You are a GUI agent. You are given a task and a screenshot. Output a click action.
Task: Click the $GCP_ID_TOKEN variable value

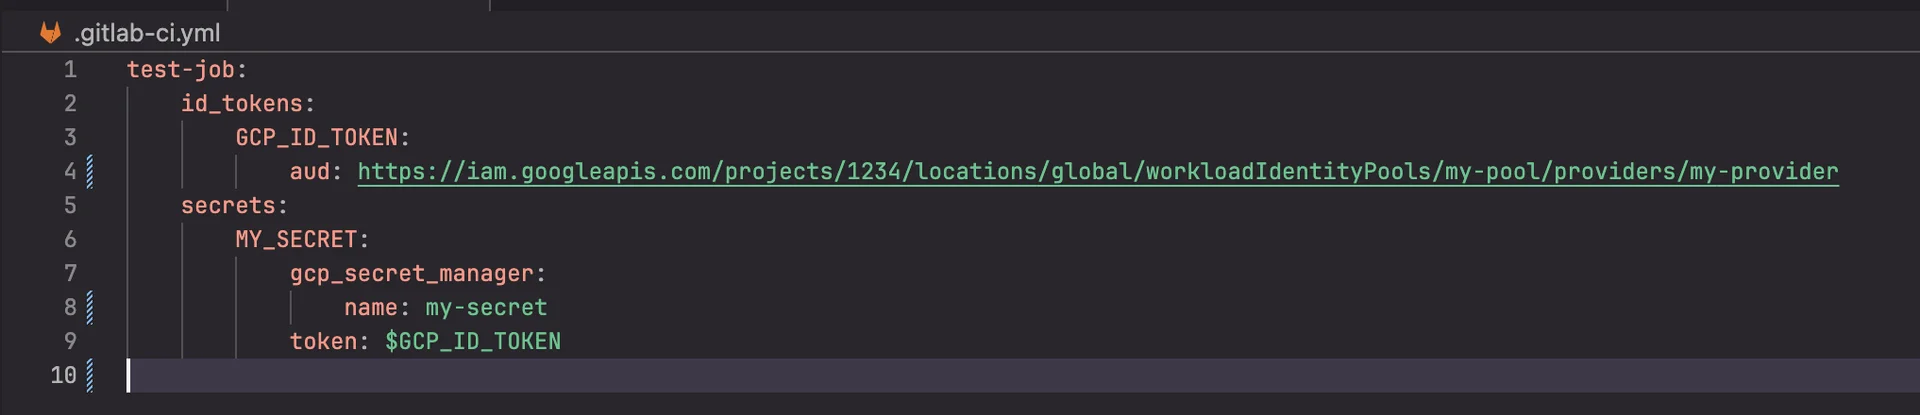click(473, 342)
